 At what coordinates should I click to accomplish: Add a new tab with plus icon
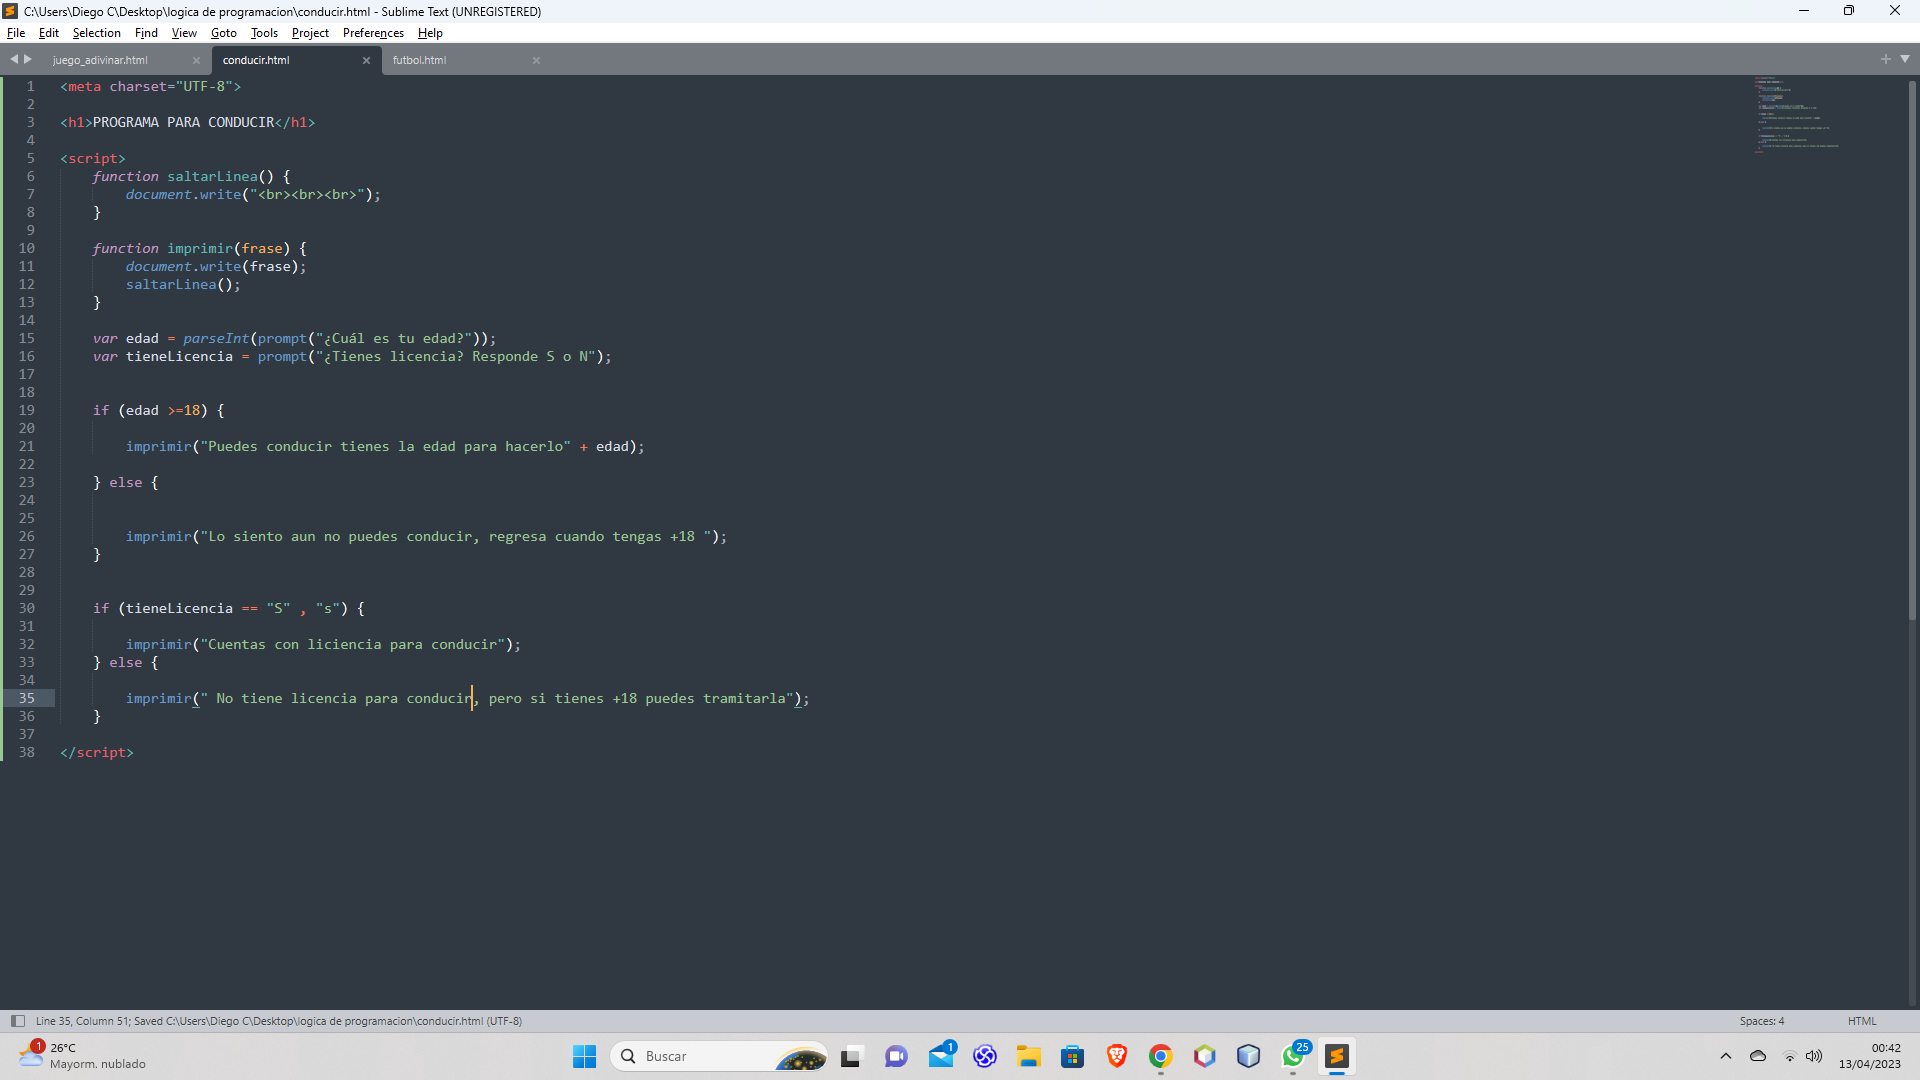tap(1886, 59)
